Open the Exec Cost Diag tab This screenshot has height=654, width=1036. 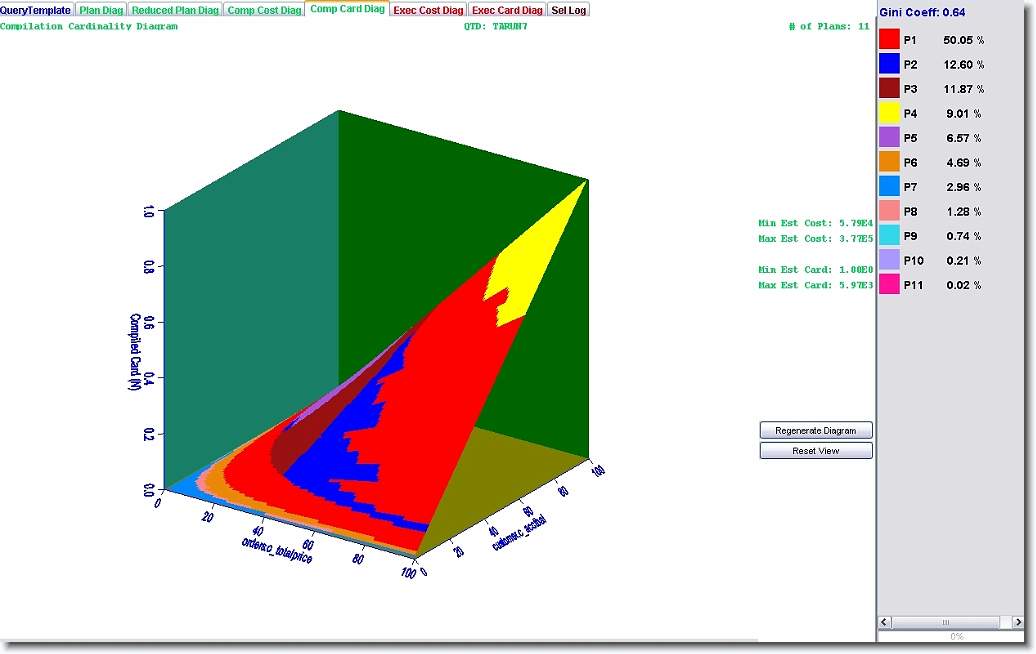(428, 10)
